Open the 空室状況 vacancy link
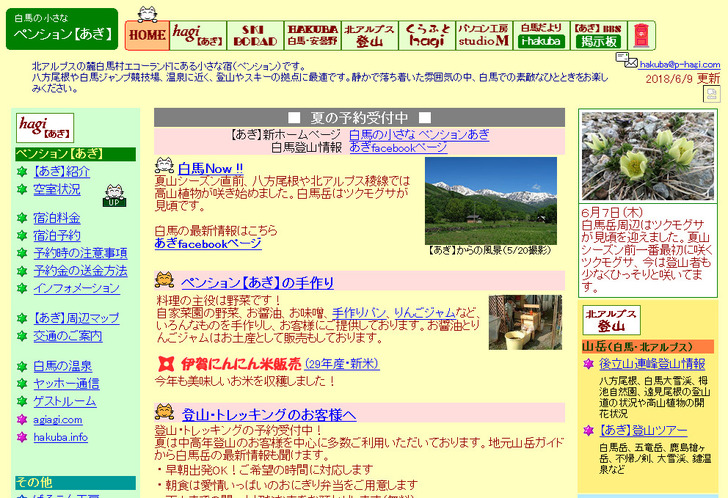 click(x=56, y=189)
